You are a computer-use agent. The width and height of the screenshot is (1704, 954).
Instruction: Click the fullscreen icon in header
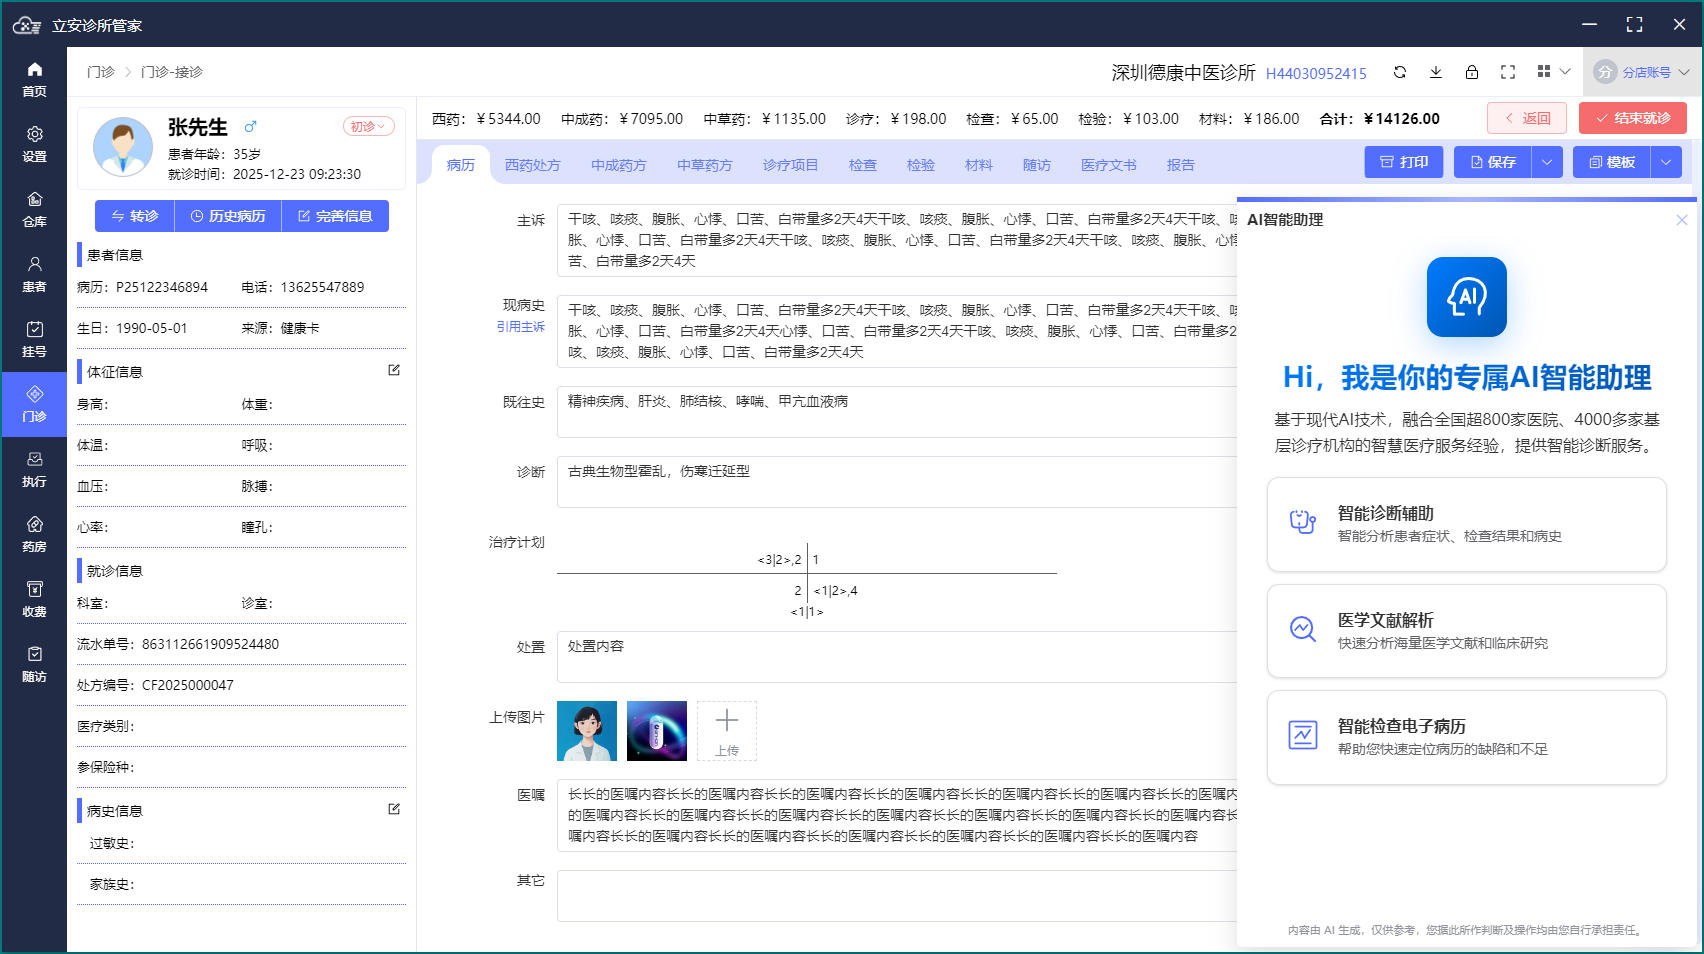point(1508,72)
